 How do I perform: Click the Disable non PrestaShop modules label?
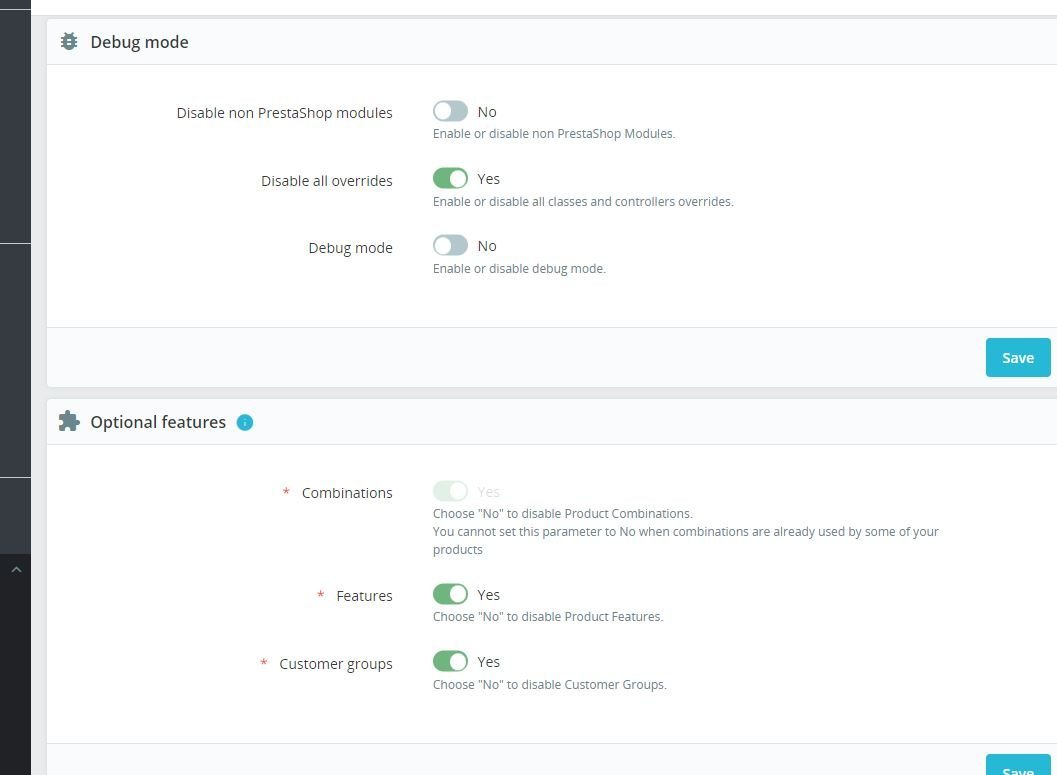click(x=284, y=113)
